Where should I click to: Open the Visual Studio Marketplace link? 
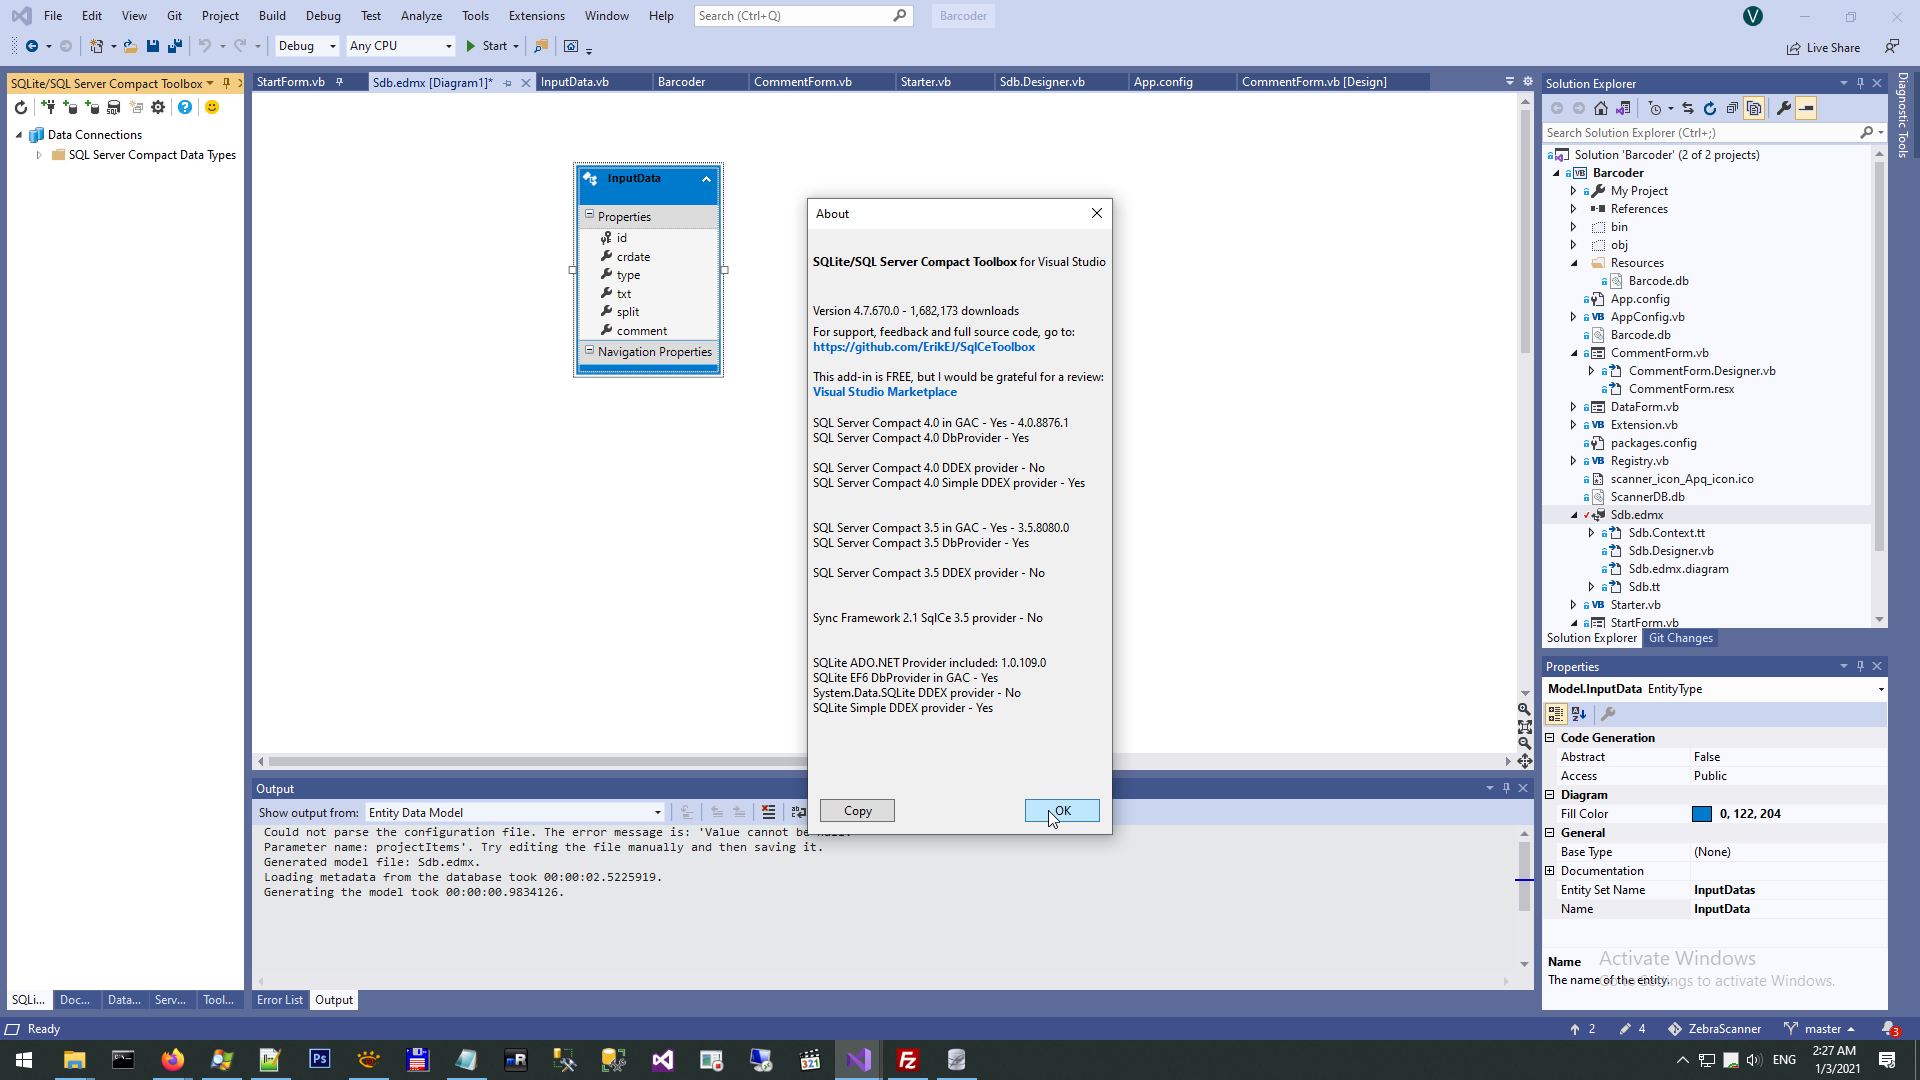(x=884, y=392)
